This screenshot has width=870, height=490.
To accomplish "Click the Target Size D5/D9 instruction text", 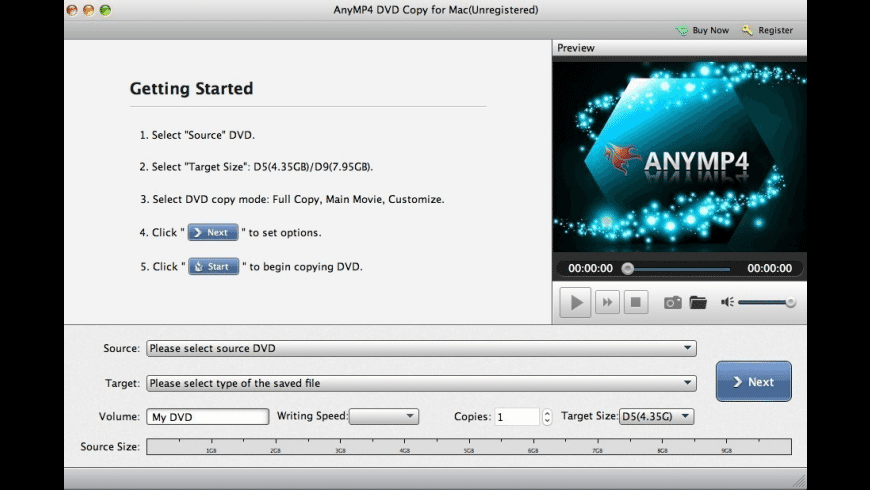I will pyautogui.click(x=256, y=166).
